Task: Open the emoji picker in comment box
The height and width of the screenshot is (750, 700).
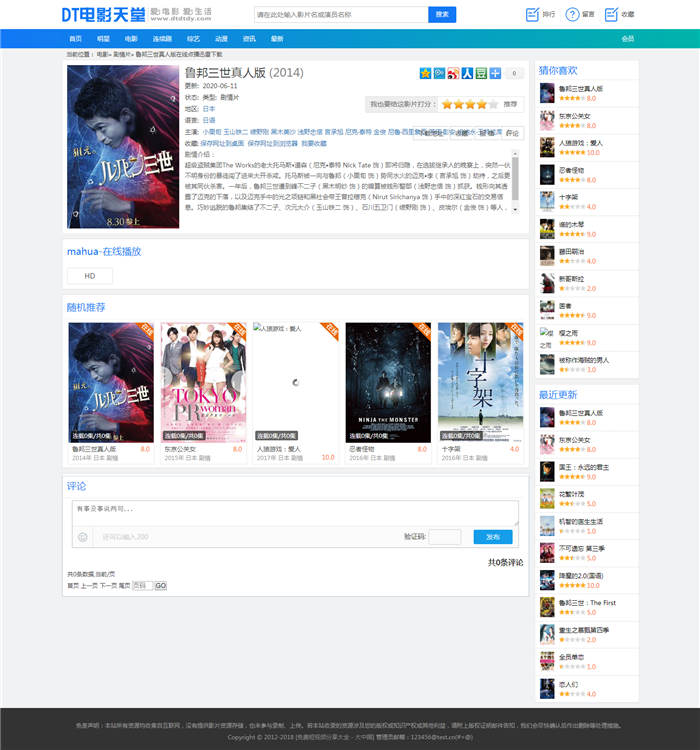Action: click(83, 537)
